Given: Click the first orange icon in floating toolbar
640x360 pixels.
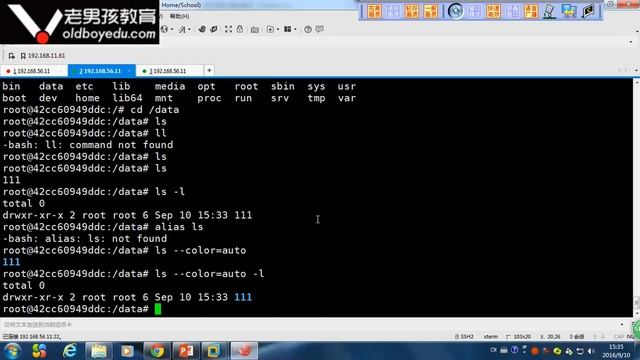Looking at the screenshot, I should [x=374, y=11].
